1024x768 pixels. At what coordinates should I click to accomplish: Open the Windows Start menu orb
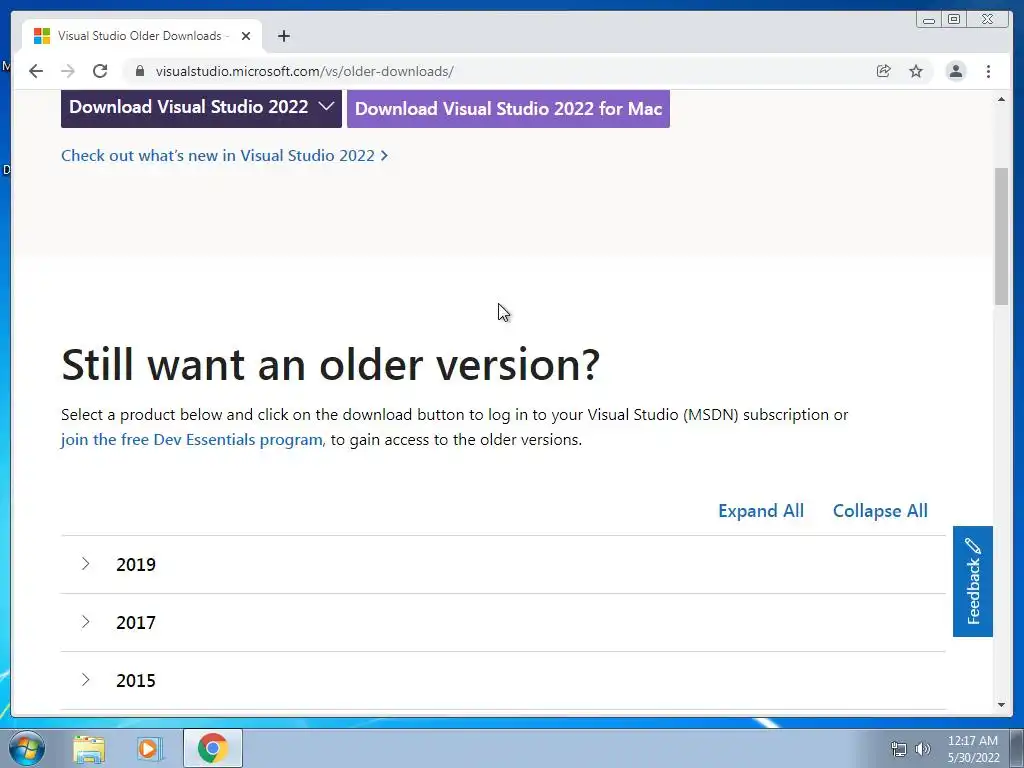(27, 748)
